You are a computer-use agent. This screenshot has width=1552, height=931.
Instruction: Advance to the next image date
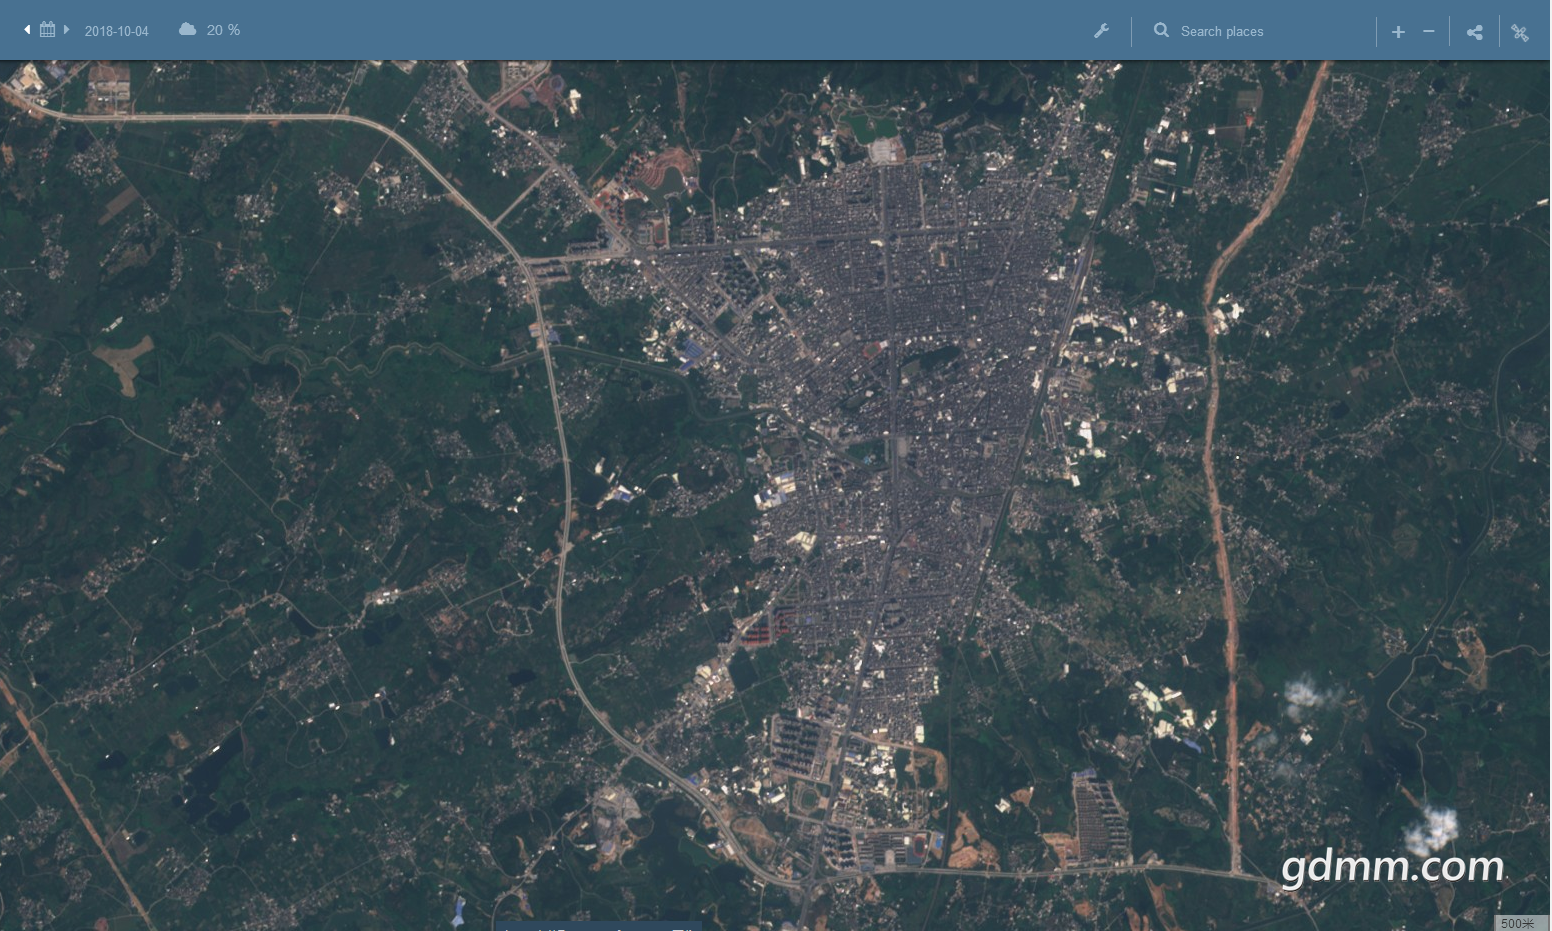(x=66, y=30)
